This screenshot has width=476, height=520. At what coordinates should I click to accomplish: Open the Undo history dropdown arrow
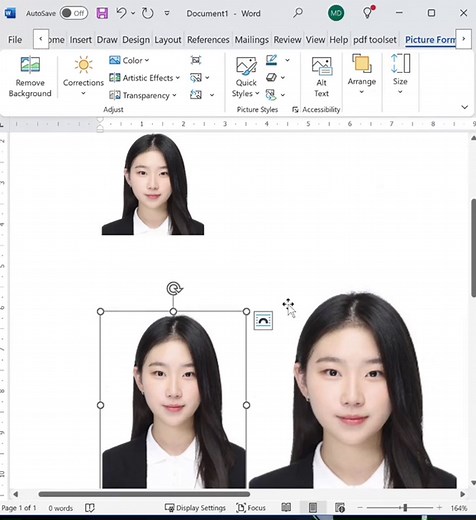[133, 13]
